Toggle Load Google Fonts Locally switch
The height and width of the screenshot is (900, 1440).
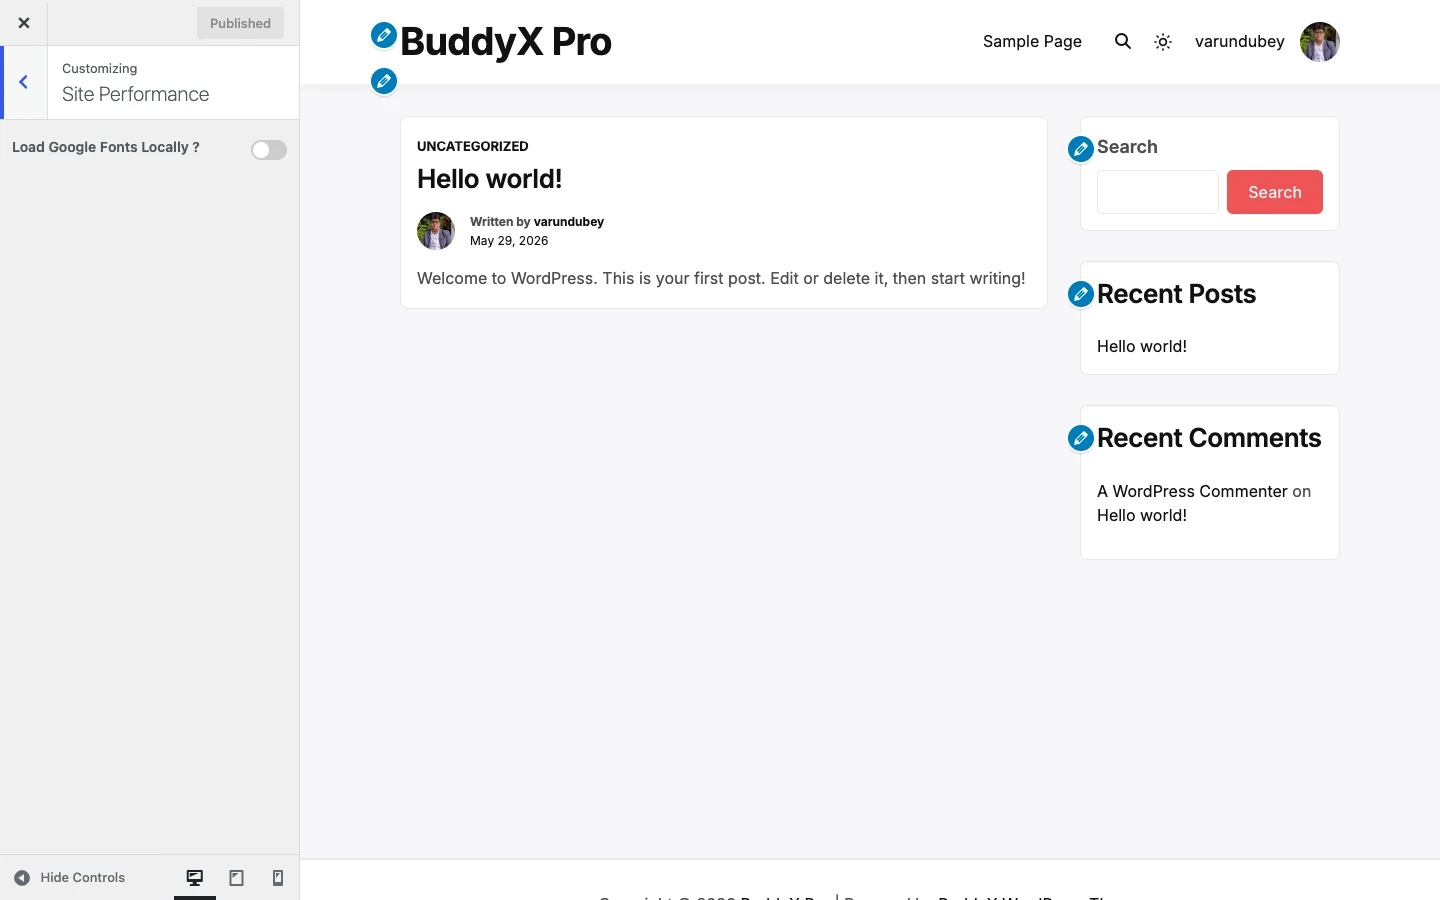tap(269, 150)
